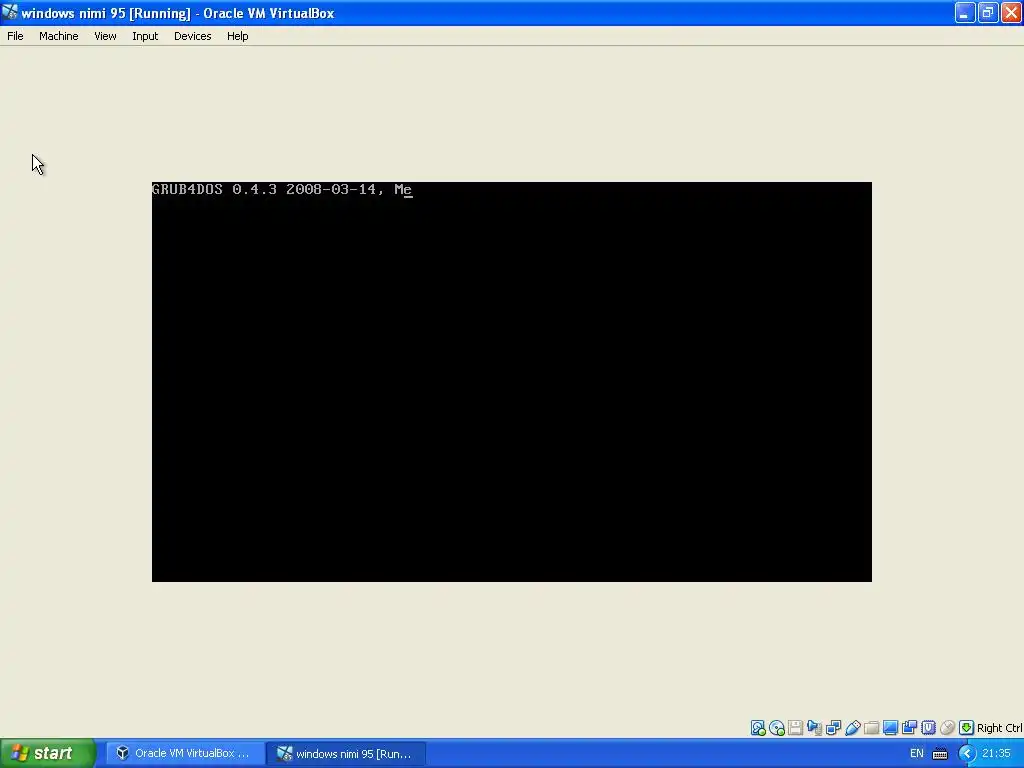Close the VirtualBox VM window

1011,12
